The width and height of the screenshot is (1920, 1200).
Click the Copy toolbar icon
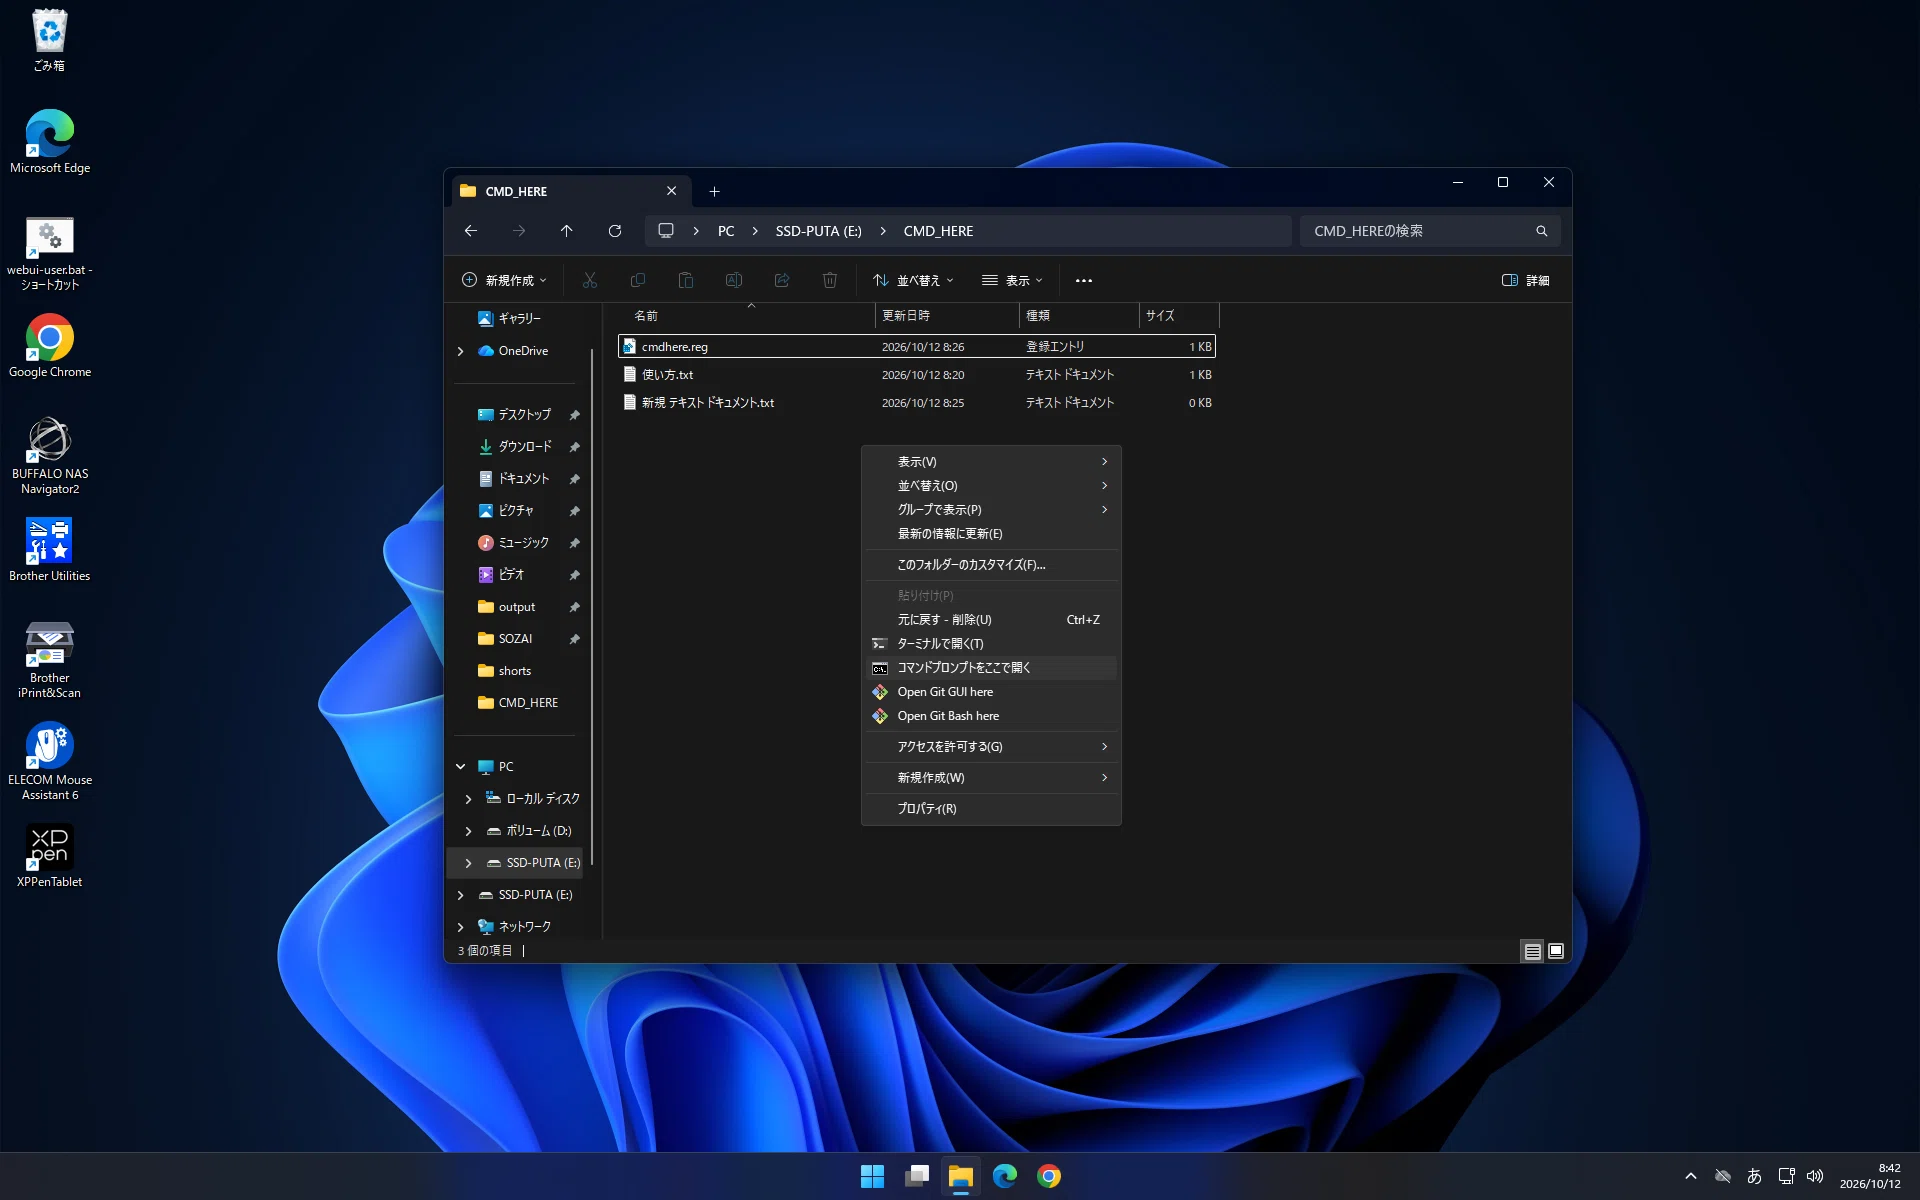click(x=638, y=281)
